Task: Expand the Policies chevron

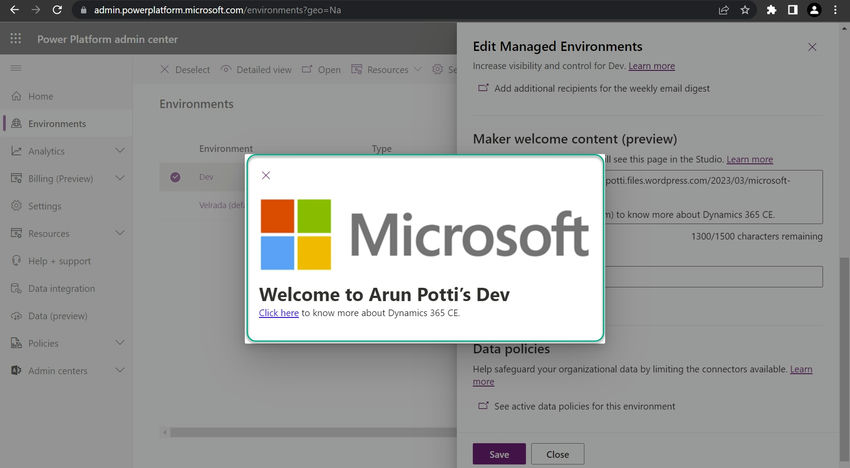Action: [120, 343]
